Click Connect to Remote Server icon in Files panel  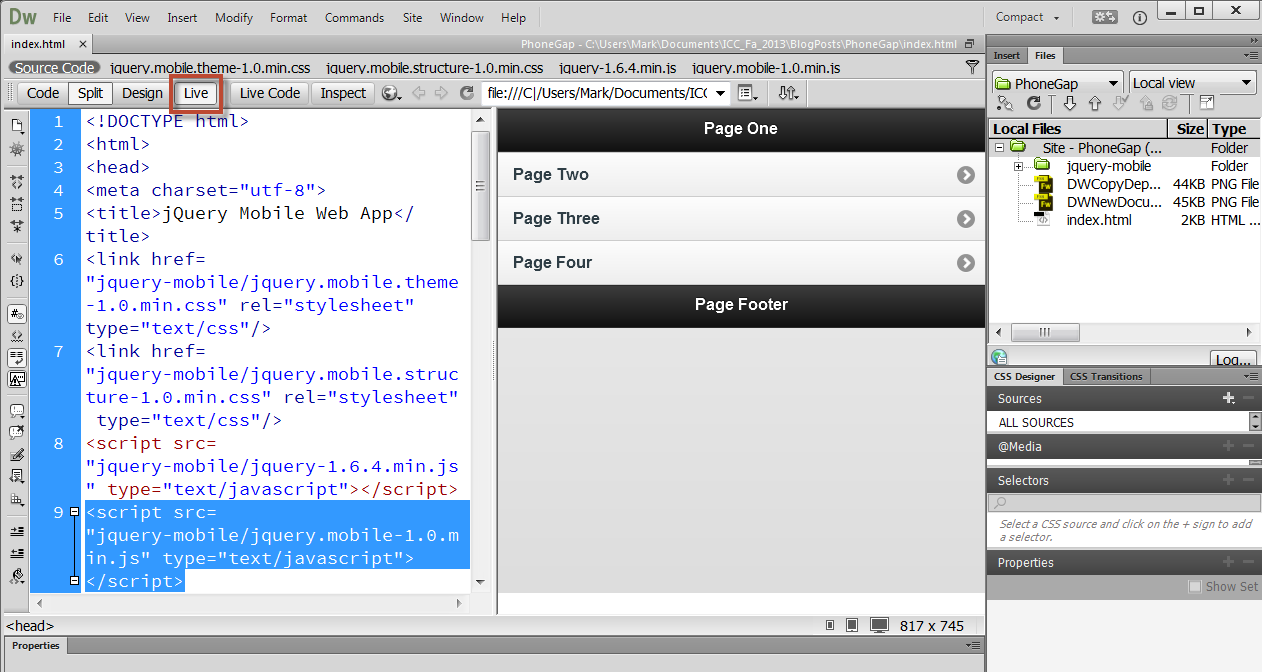1005,103
